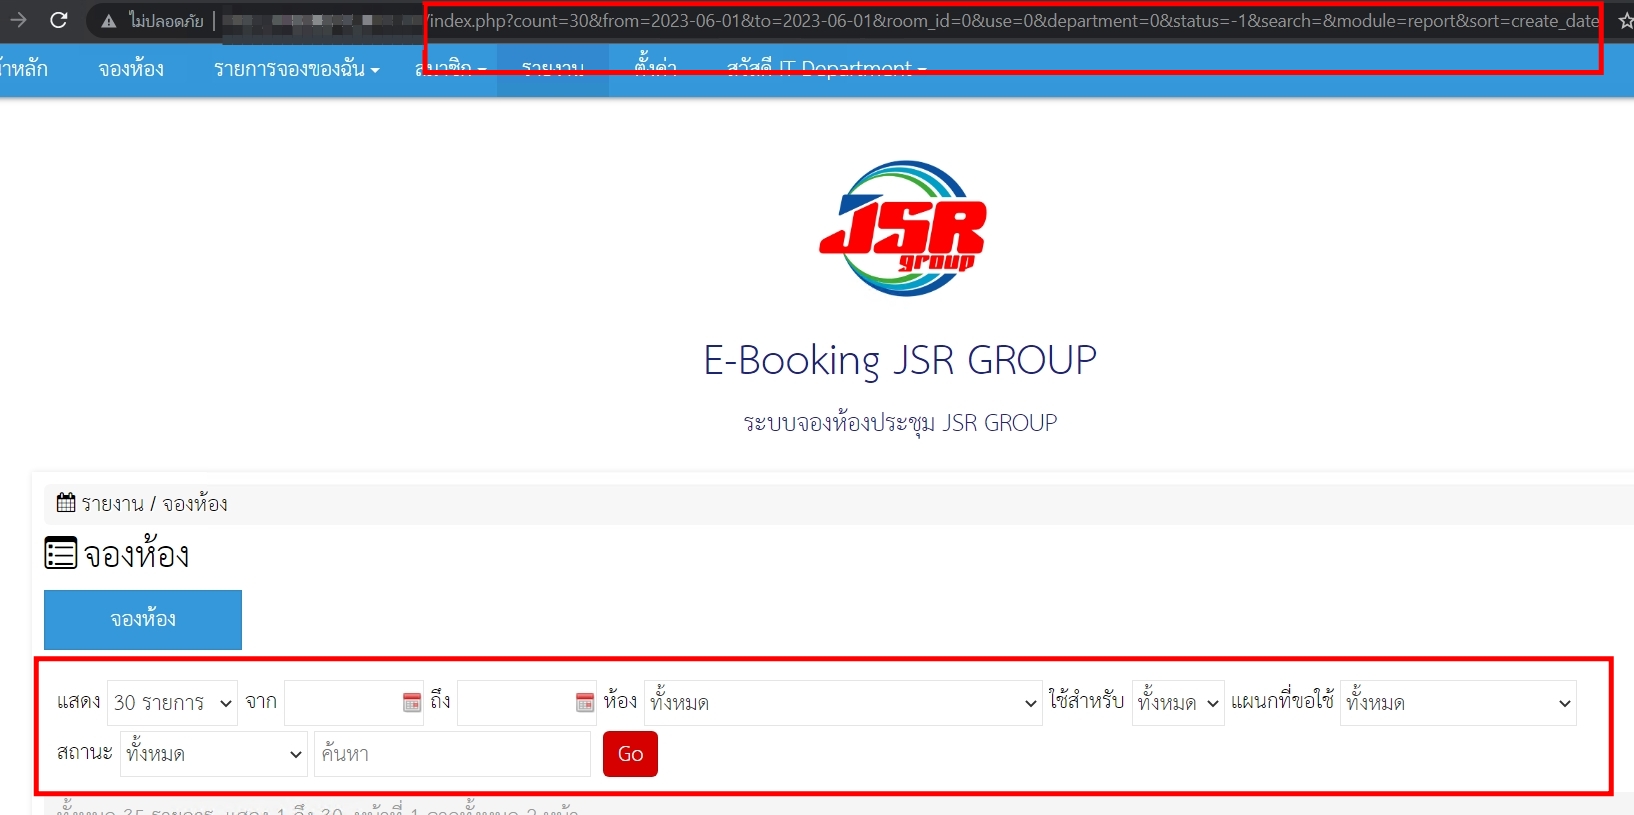Open the รายงาน navigation item
The image size is (1634, 815).
pyautogui.click(x=553, y=69)
